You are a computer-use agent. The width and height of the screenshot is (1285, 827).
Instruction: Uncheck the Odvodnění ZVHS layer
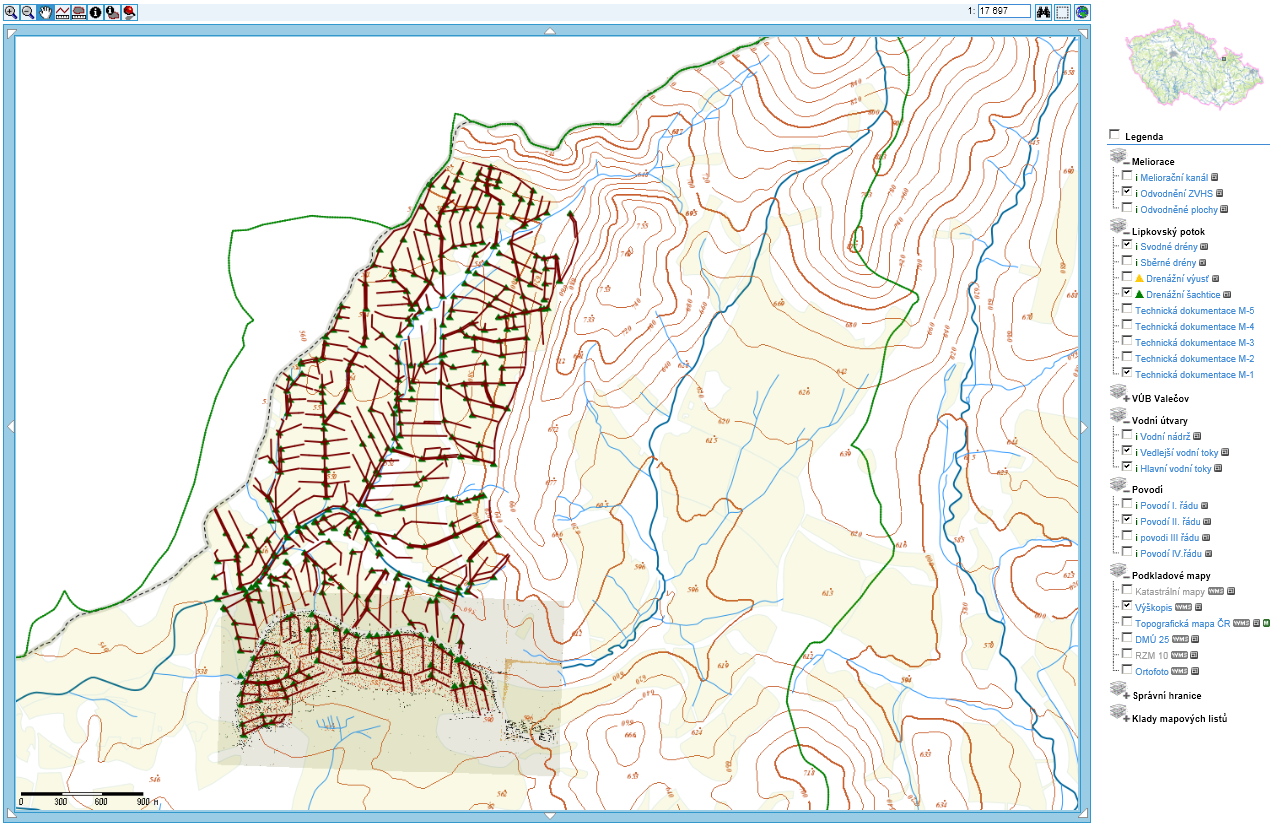[x=1127, y=192]
